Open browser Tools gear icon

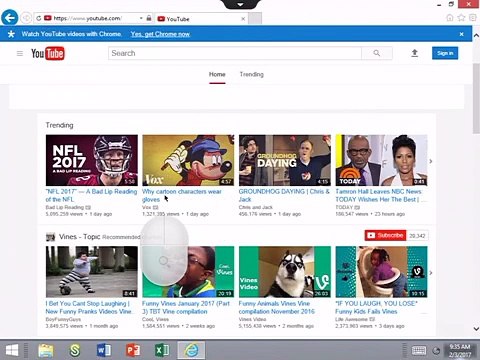473,18
